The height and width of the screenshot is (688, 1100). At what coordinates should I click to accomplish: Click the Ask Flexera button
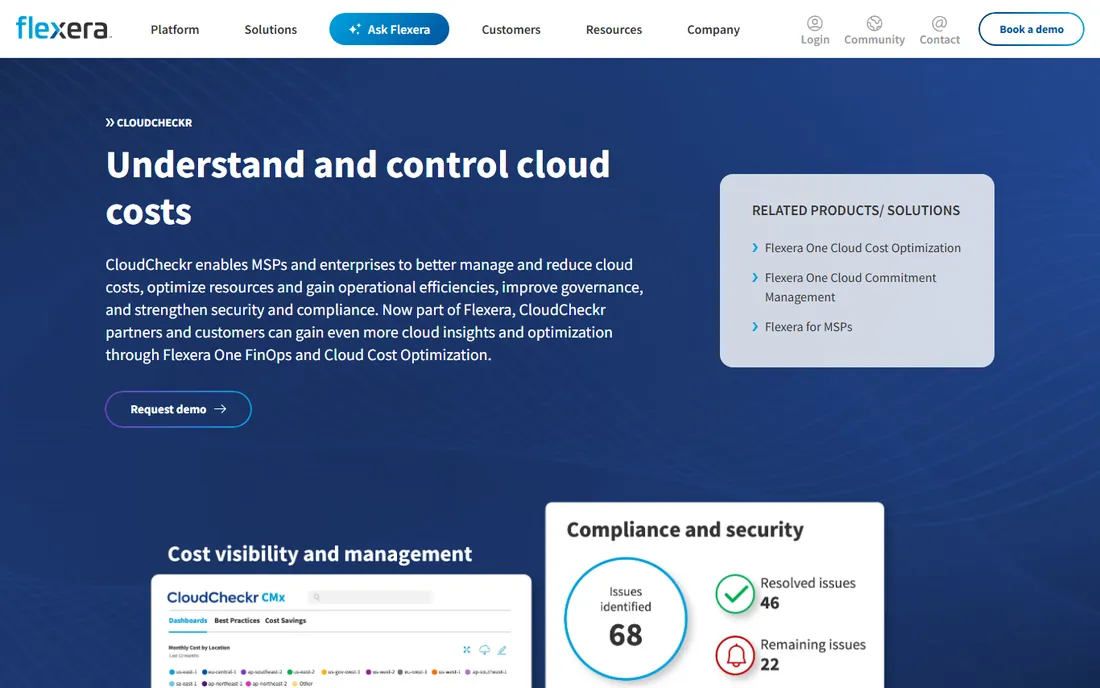point(389,29)
